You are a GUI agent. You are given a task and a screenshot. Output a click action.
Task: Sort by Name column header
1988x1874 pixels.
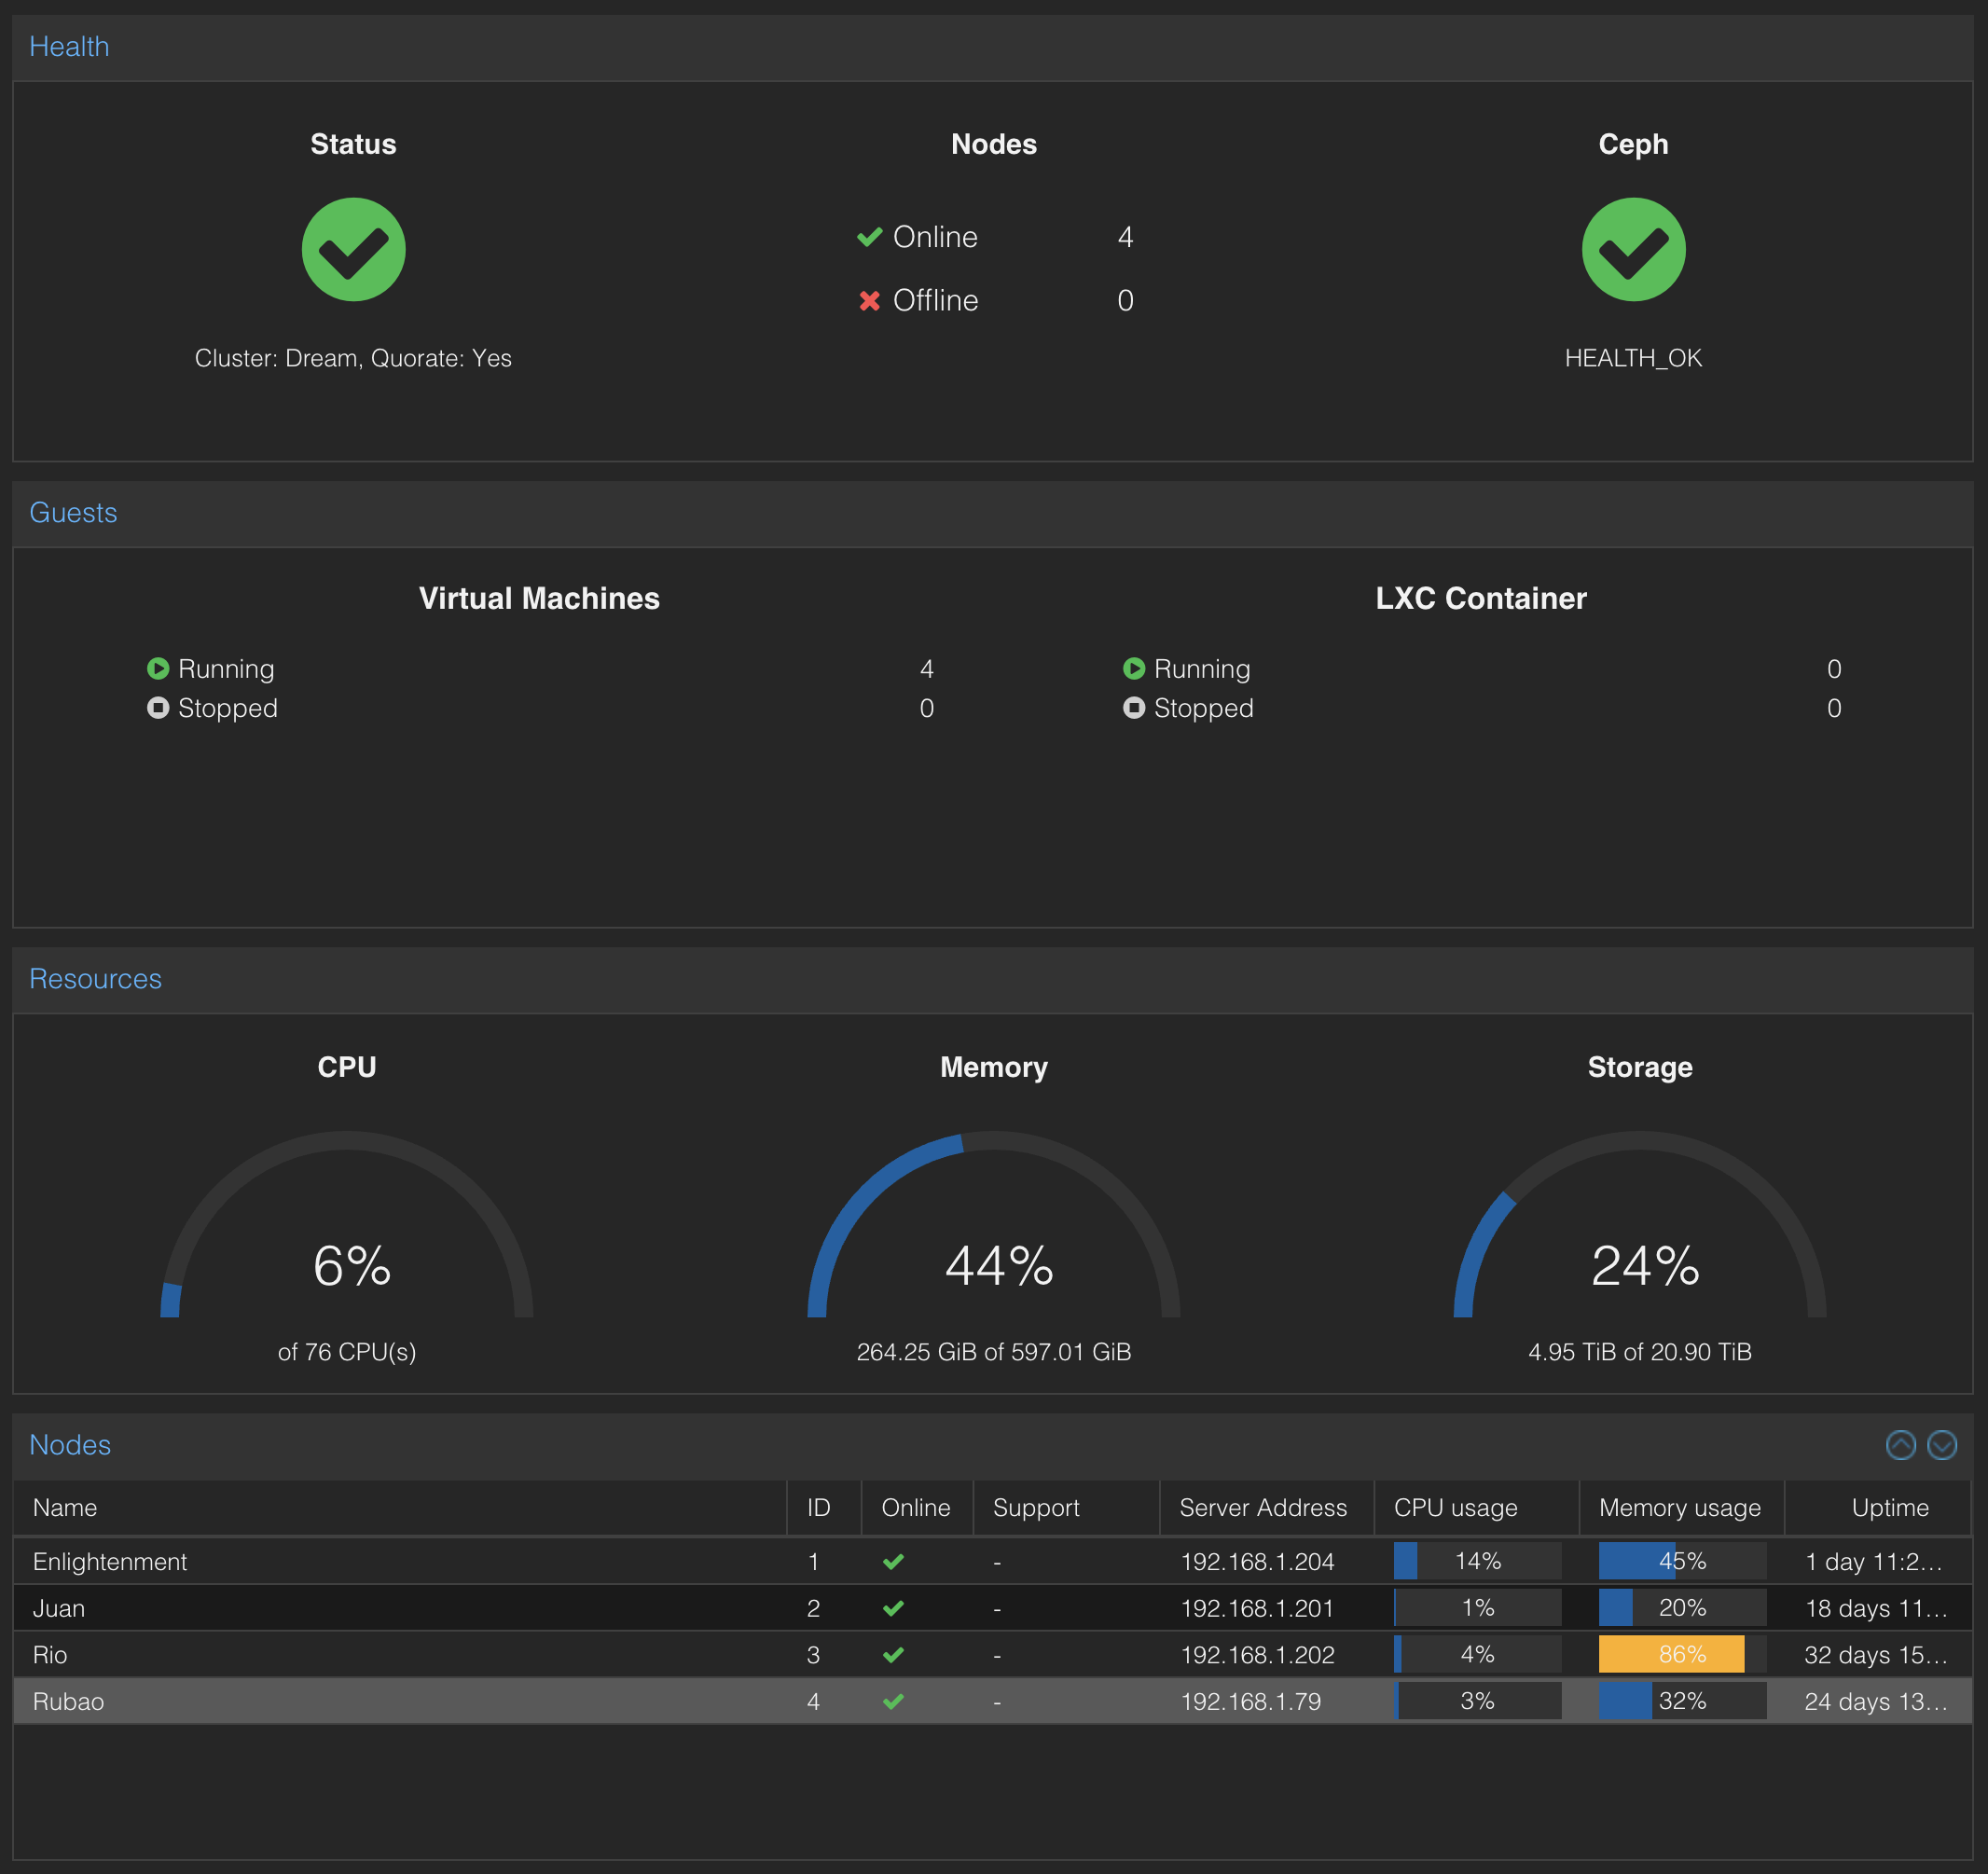tap(65, 1507)
